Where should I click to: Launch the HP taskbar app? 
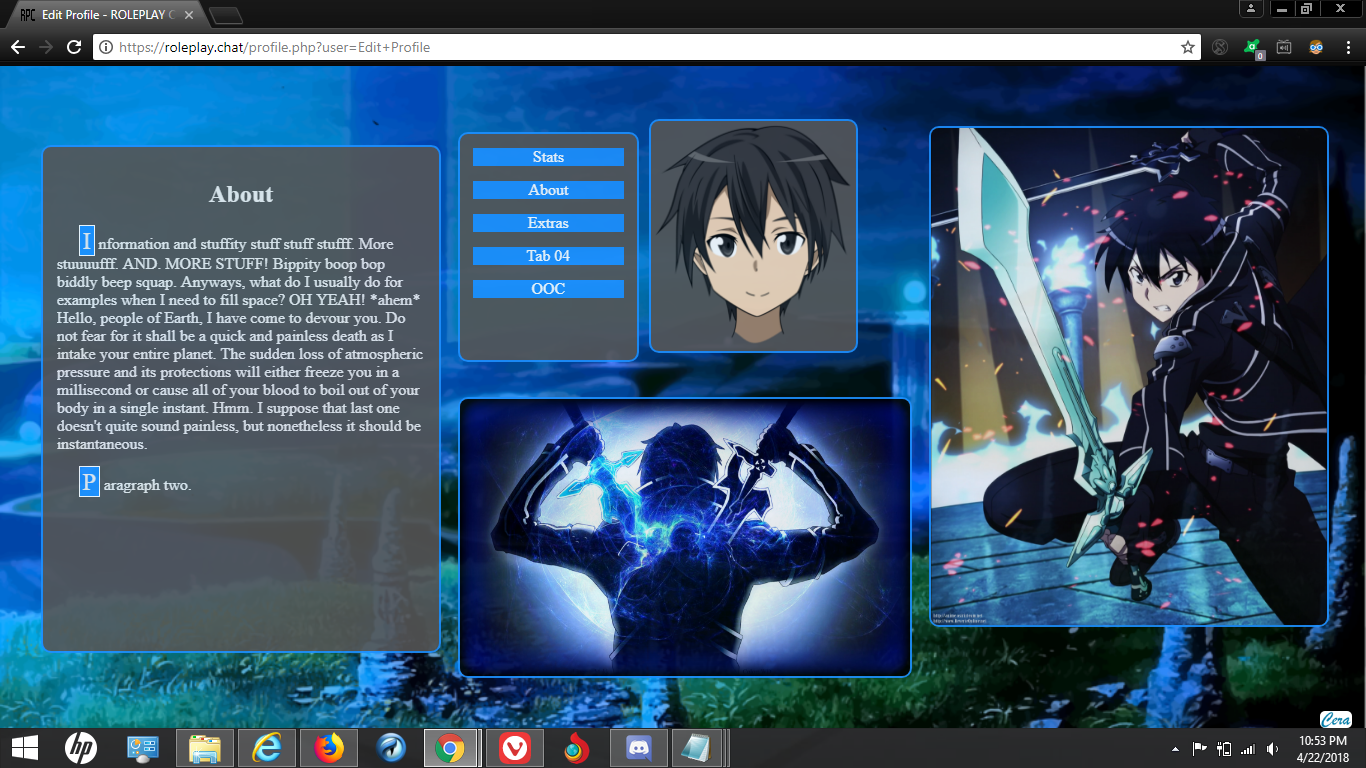81,748
